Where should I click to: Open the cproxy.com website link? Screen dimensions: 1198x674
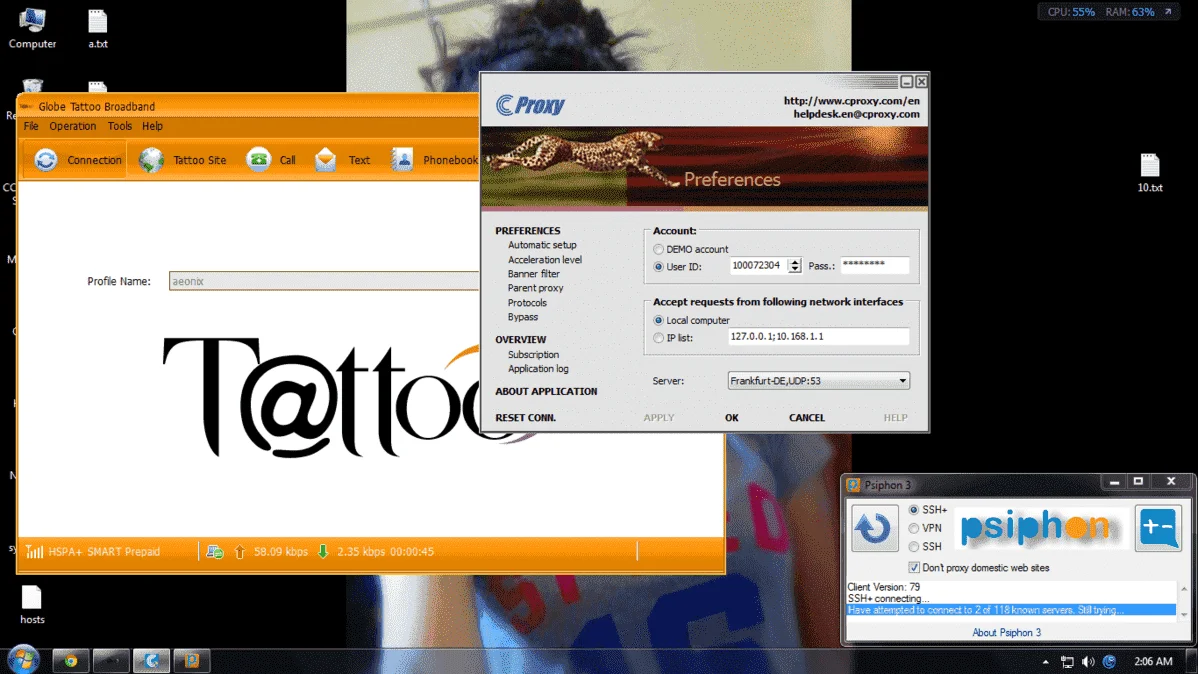tap(852, 101)
